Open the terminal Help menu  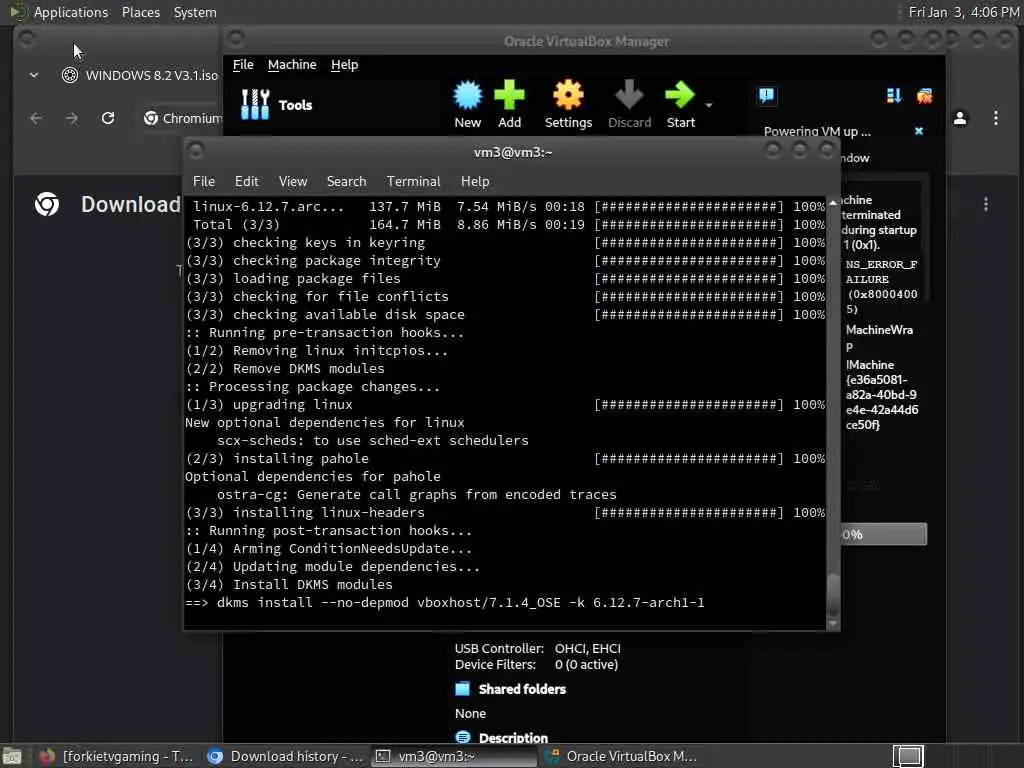pyautogui.click(x=475, y=182)
